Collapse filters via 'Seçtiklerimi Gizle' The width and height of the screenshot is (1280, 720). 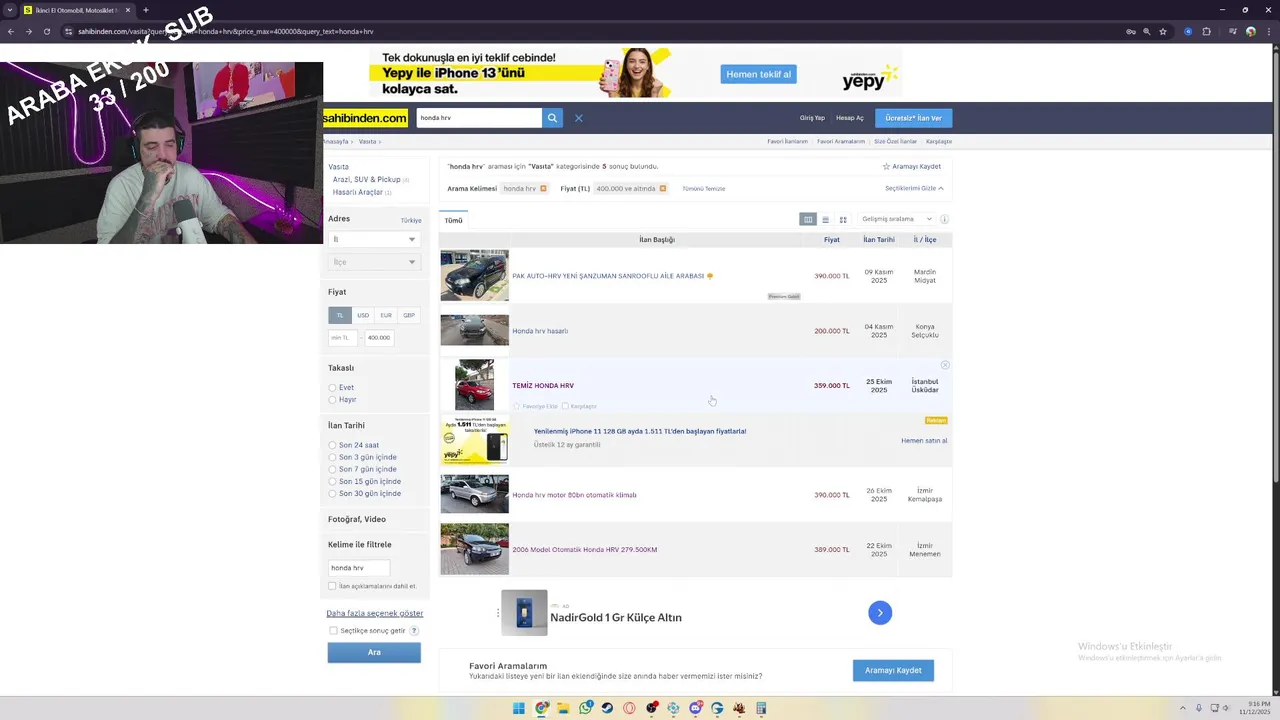click(x=914, y=188)
